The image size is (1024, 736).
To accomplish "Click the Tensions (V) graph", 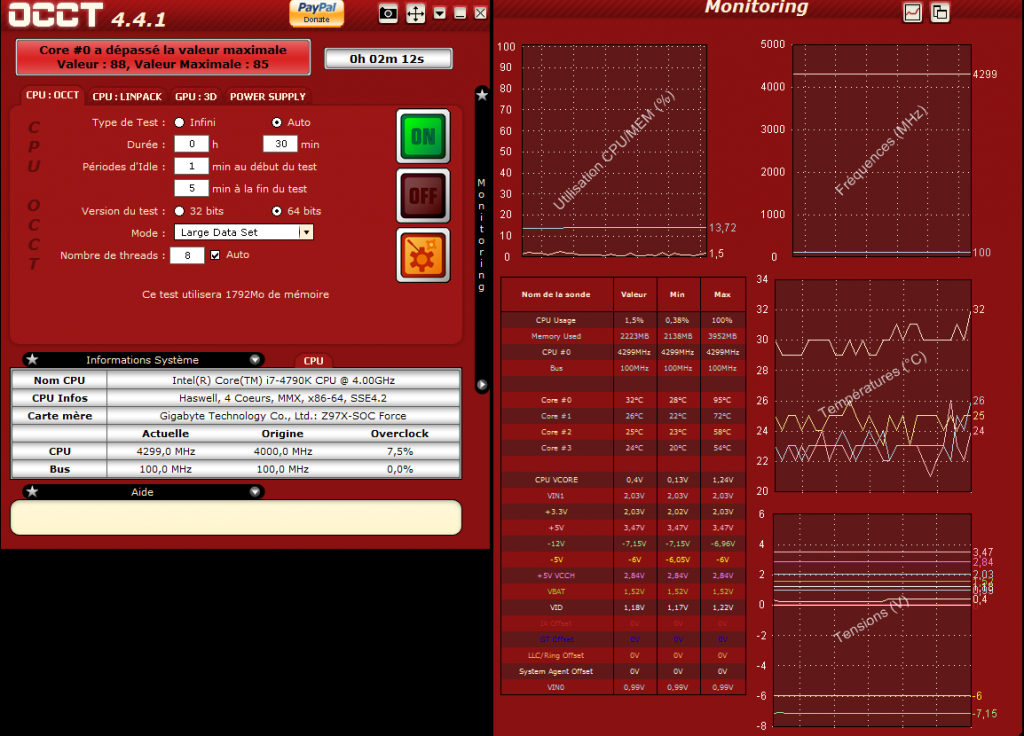I will click(872, 620).
